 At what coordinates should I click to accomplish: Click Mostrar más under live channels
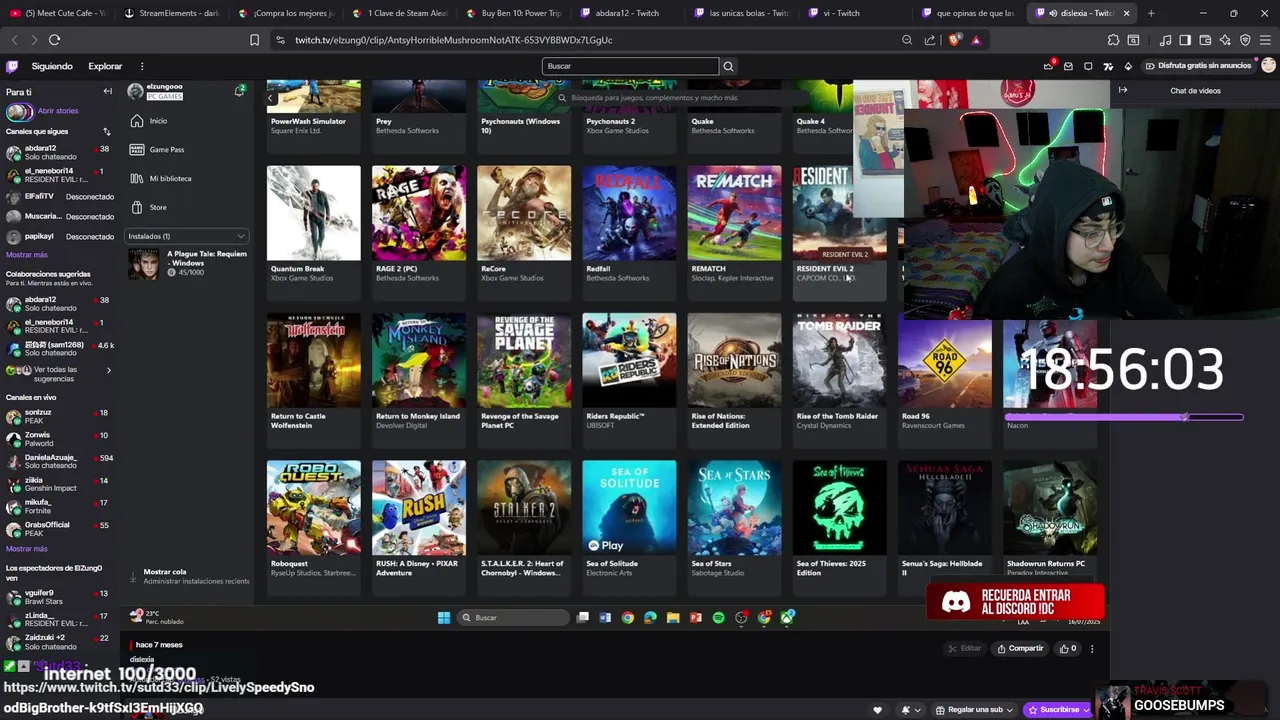26,549
